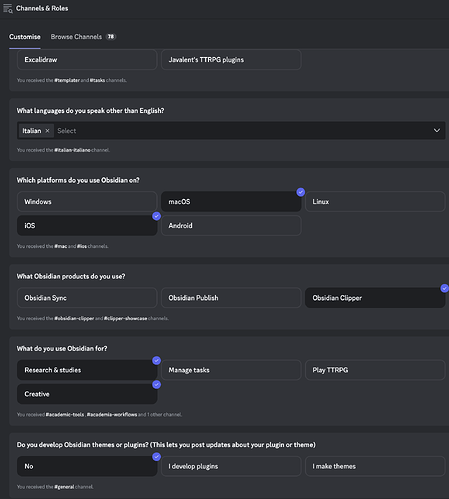Select the Manage tasks usage
This screenshot has height=499, width=449.
231,370
